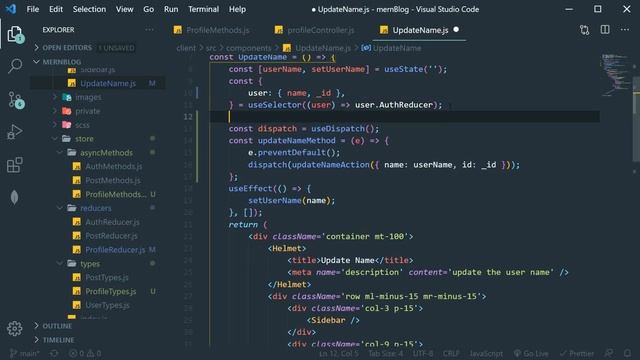Change JavaScript language mode
This screenshot has height=360, width=640.
486,353
